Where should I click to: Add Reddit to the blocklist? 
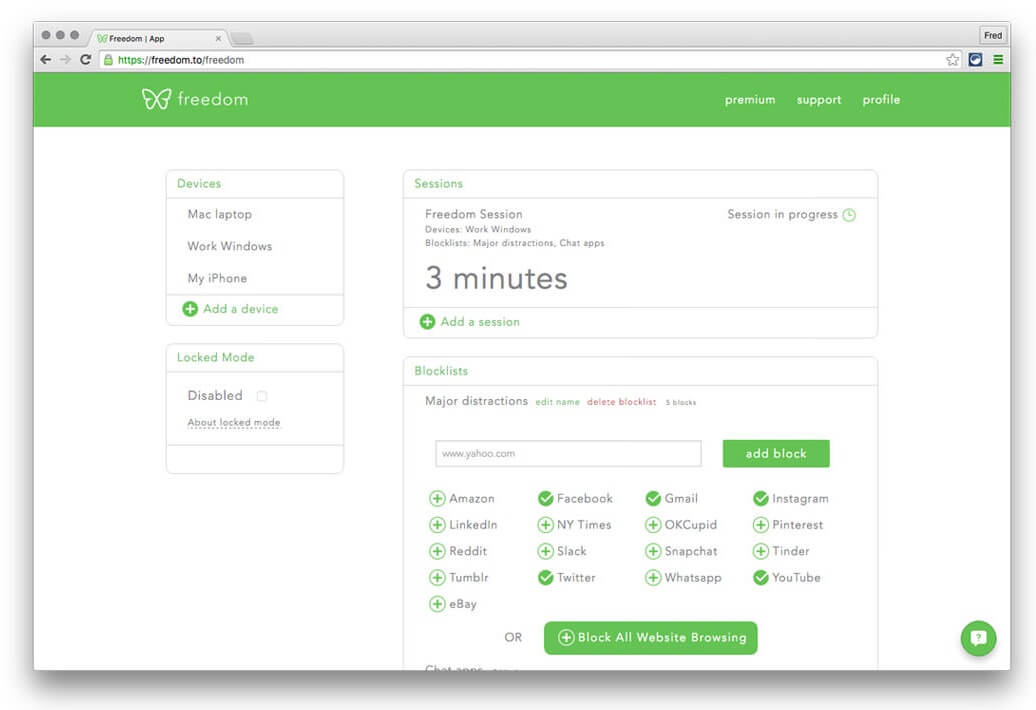click(437, 551)
